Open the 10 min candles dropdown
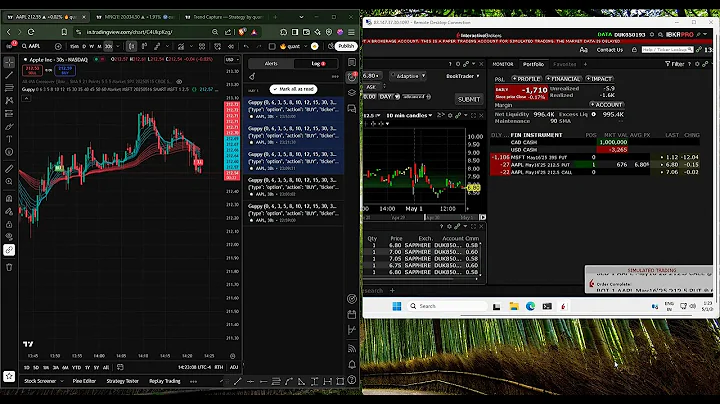Screen dimensions: 720x404 pos(409,115)
